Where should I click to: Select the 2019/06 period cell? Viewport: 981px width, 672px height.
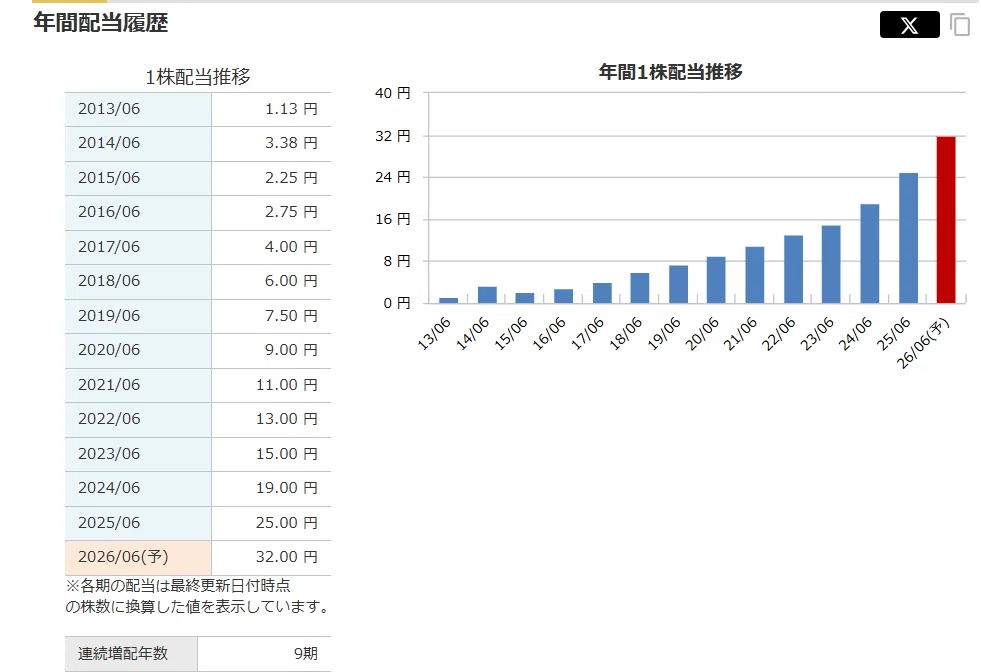tap(138, 316)
